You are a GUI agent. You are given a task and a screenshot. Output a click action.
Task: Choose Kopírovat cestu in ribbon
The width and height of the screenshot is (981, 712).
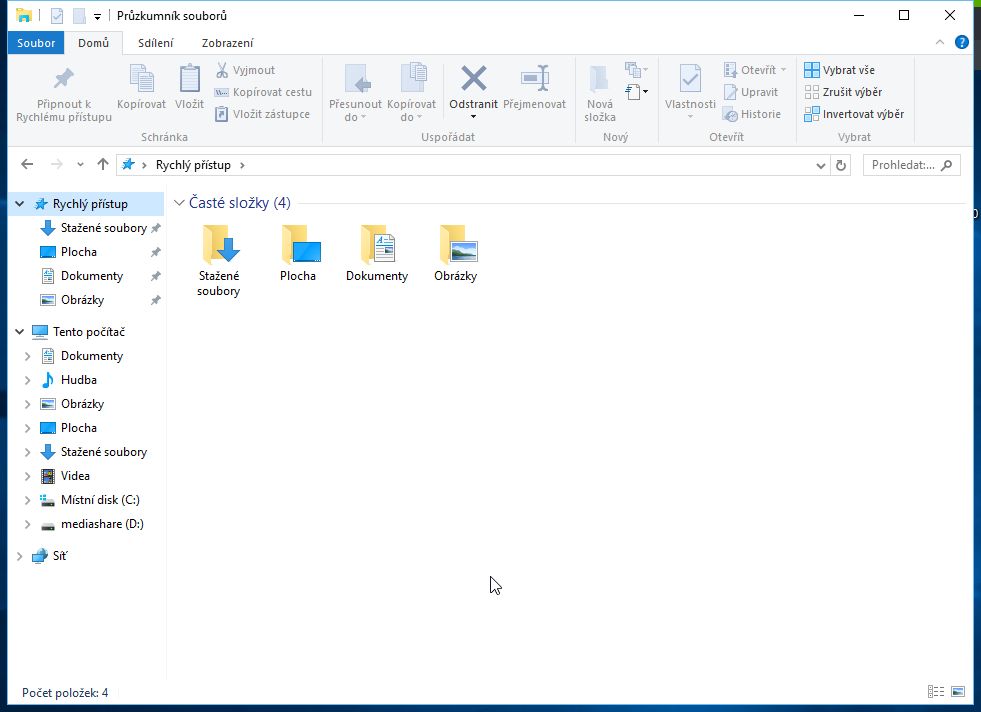tap(263, 92)
